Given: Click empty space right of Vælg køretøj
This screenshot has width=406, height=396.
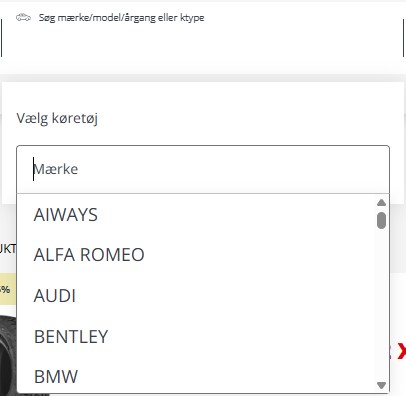Looking at the screenshot, I should click(x=247, y=119).
